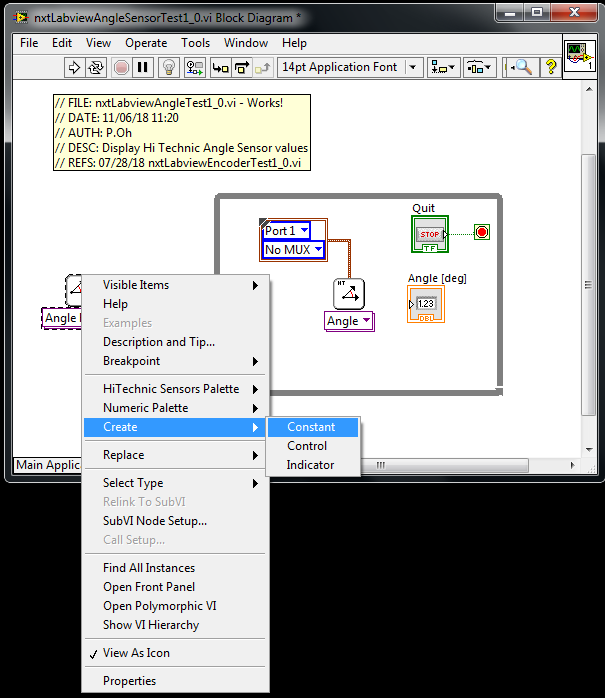Select Open Front Panel
Viewport: 605px width, 698px height.
pyautogui.click(x=176, y=587)
